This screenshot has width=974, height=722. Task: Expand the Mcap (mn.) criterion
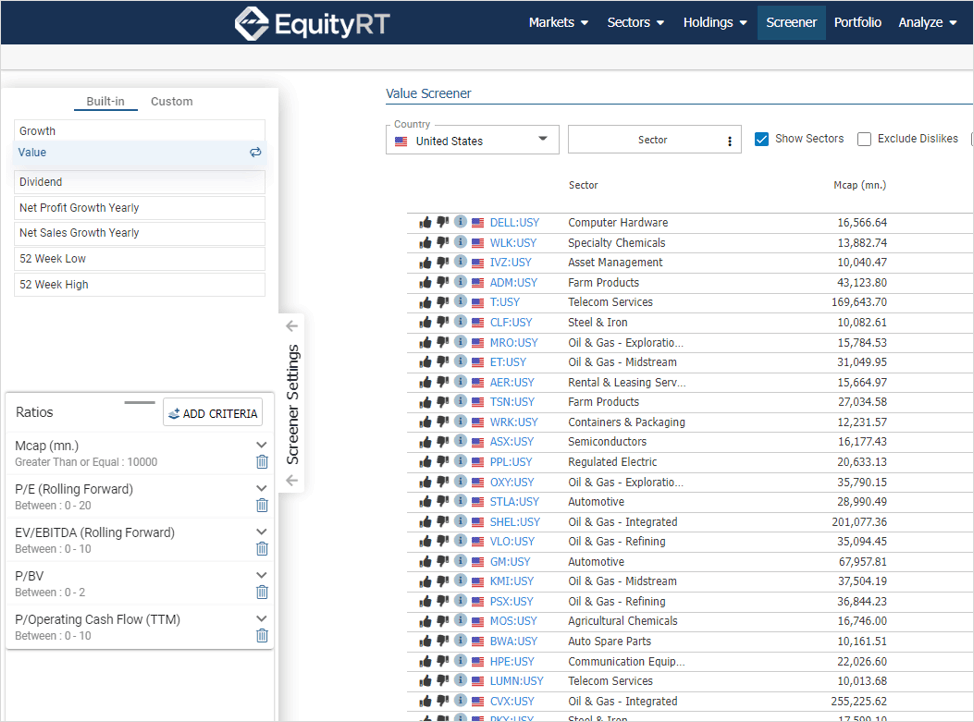[262, 445]
